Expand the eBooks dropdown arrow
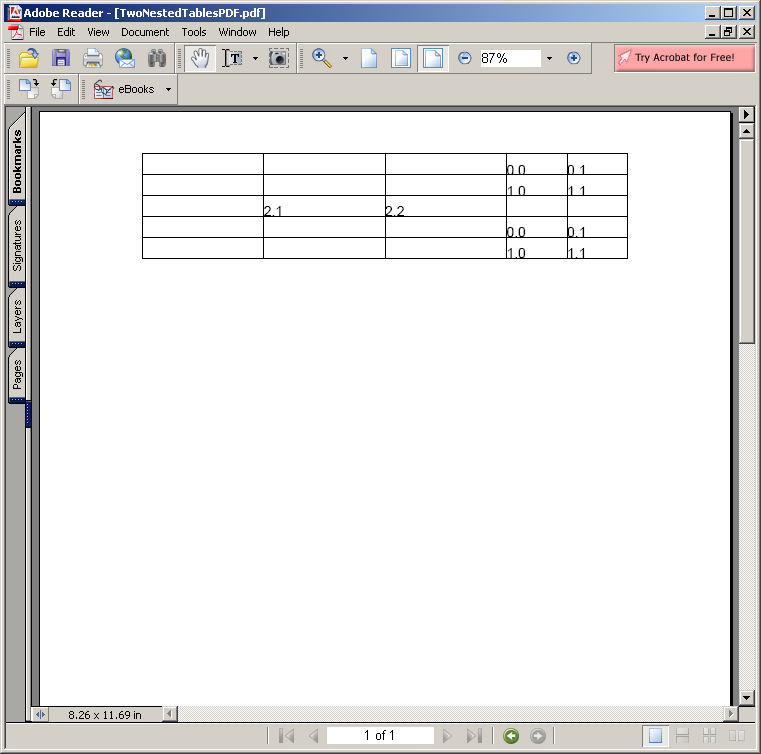 tap(168, 89)
